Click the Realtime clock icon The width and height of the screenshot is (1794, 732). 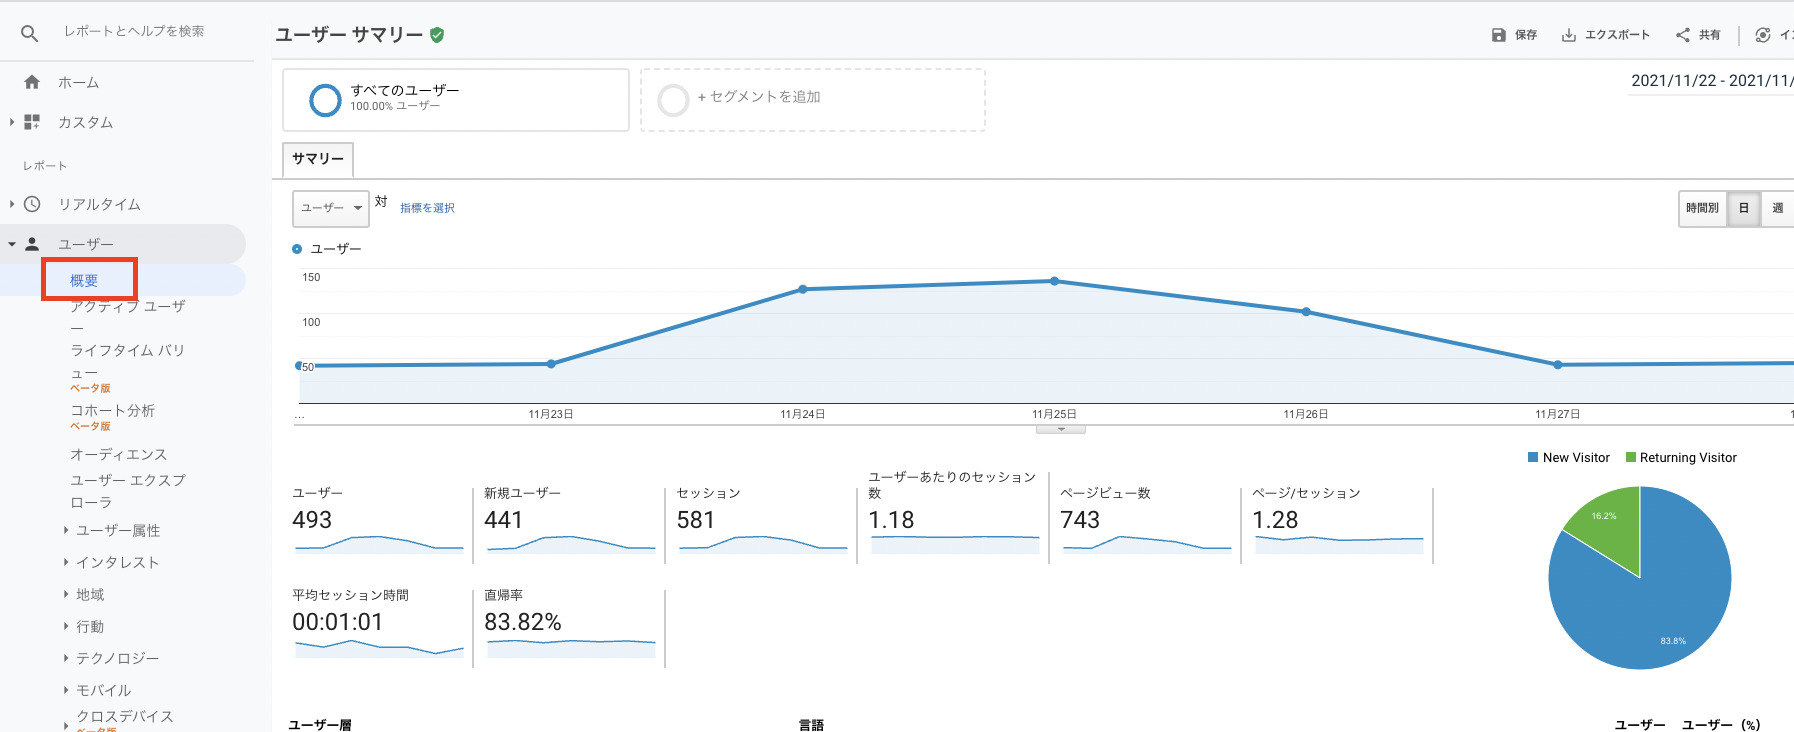pos(32,204)
